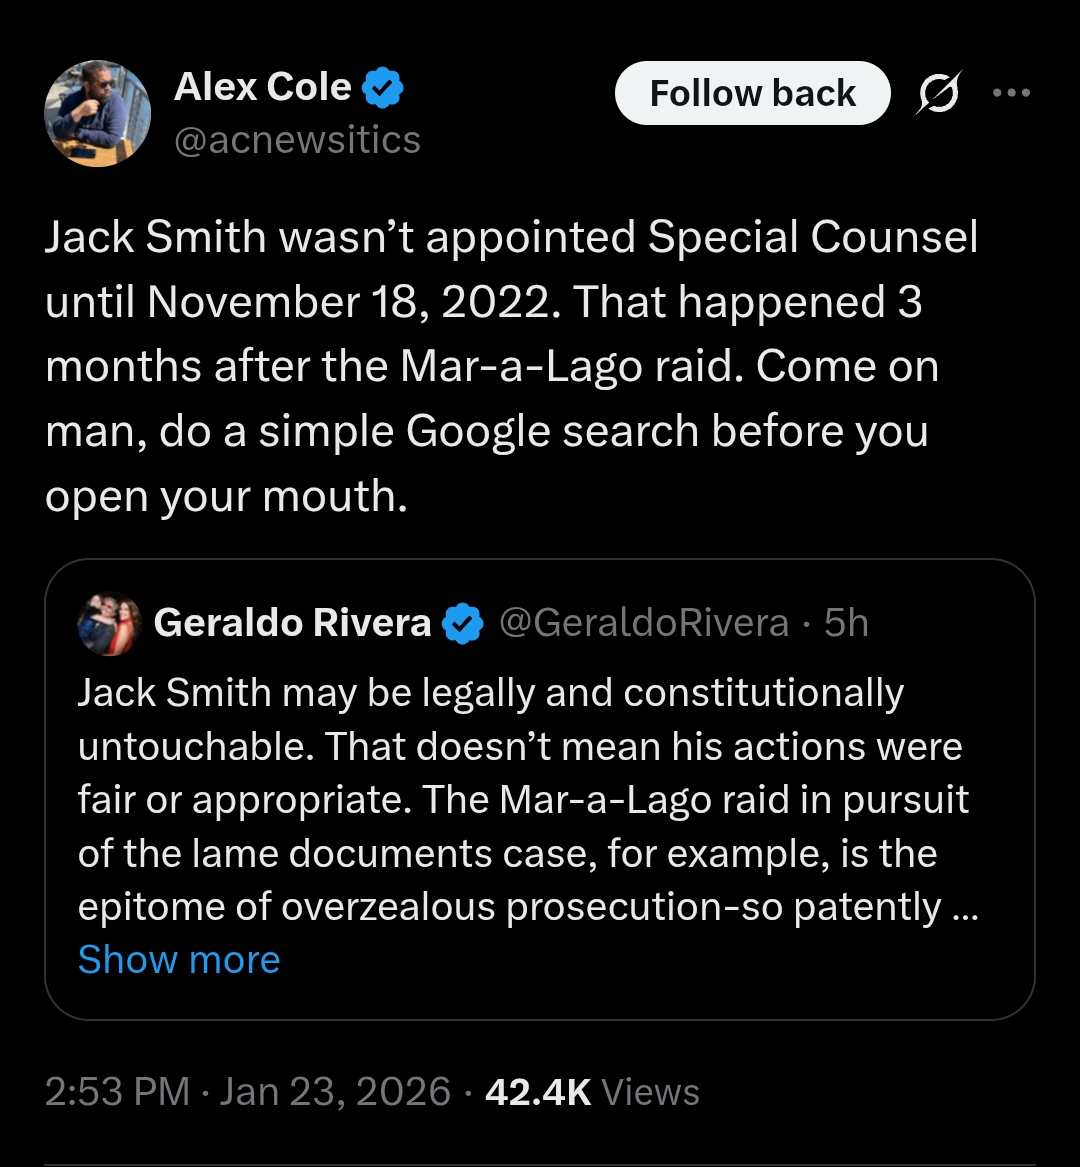Screen dimensions: 1080x1167
Task: Click the Jan 23, 2026 date
Action: (x=335, y=1091)
